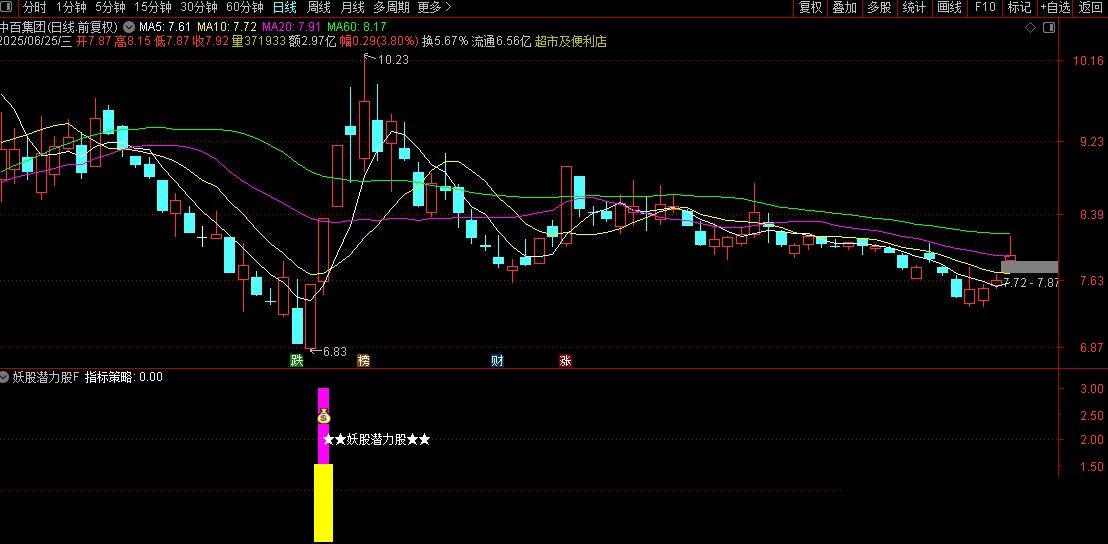
Task: Switch to the 分时 chart tab
Action: tap(35, 8)
